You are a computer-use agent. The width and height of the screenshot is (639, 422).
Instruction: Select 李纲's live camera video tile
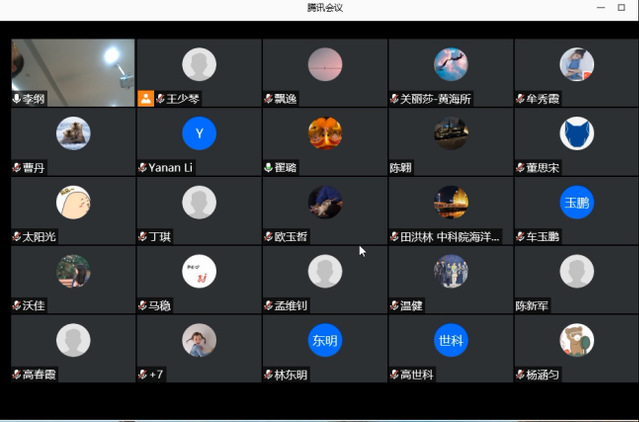pos(73,73)
